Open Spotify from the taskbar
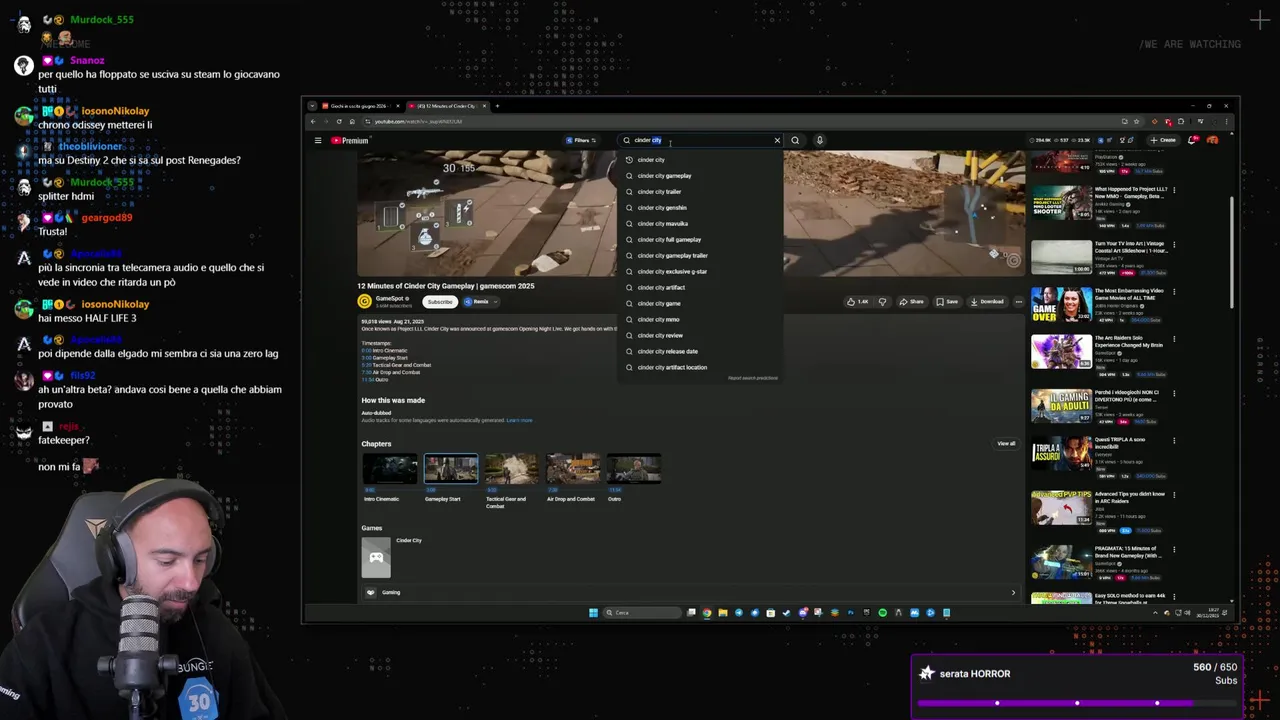 (x=882, y=613)
